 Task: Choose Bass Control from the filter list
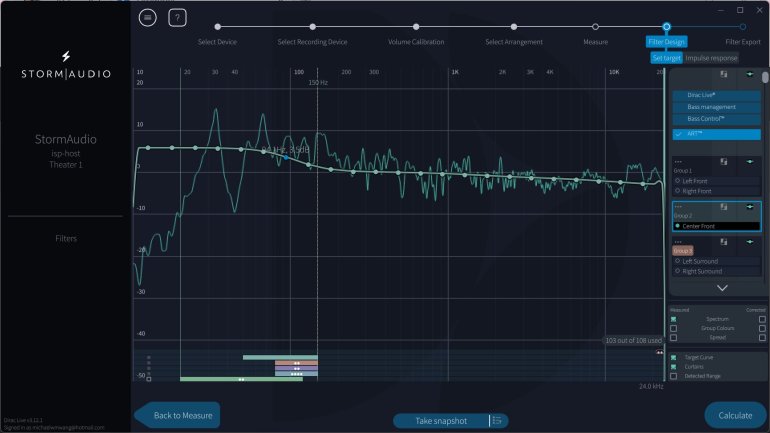711,119
